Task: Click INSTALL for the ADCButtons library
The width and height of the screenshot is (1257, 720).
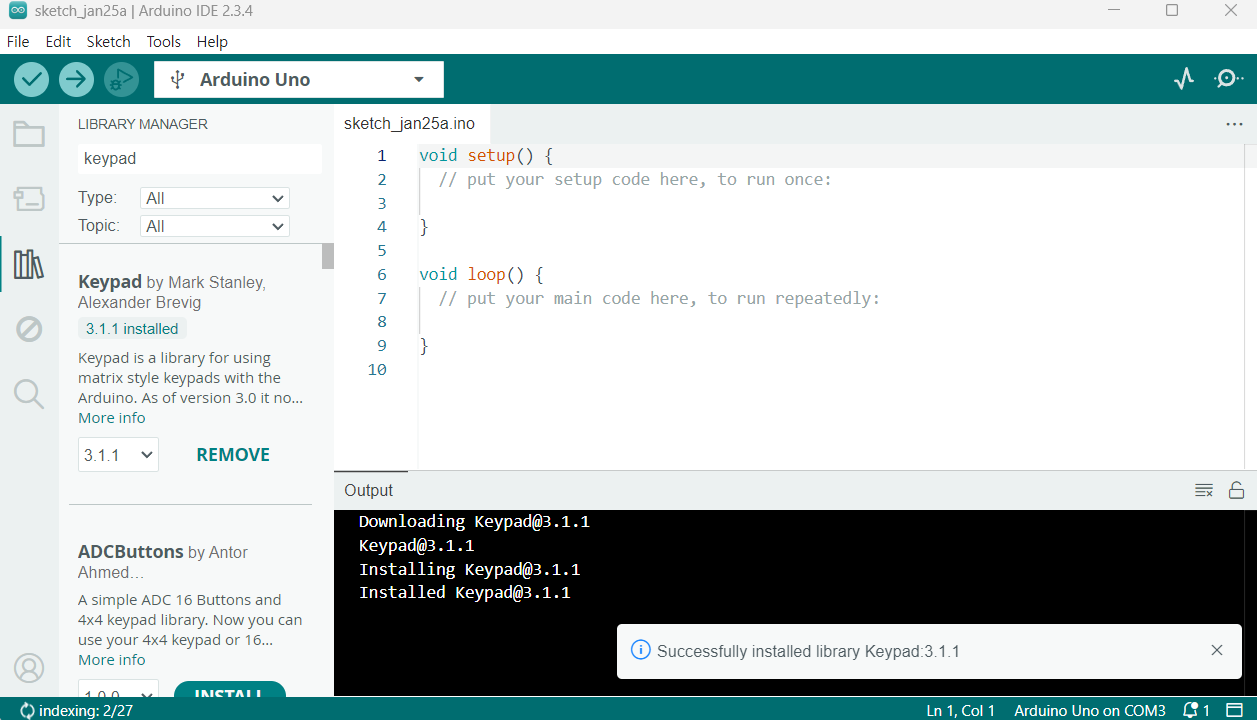Action: click(230, 690)
